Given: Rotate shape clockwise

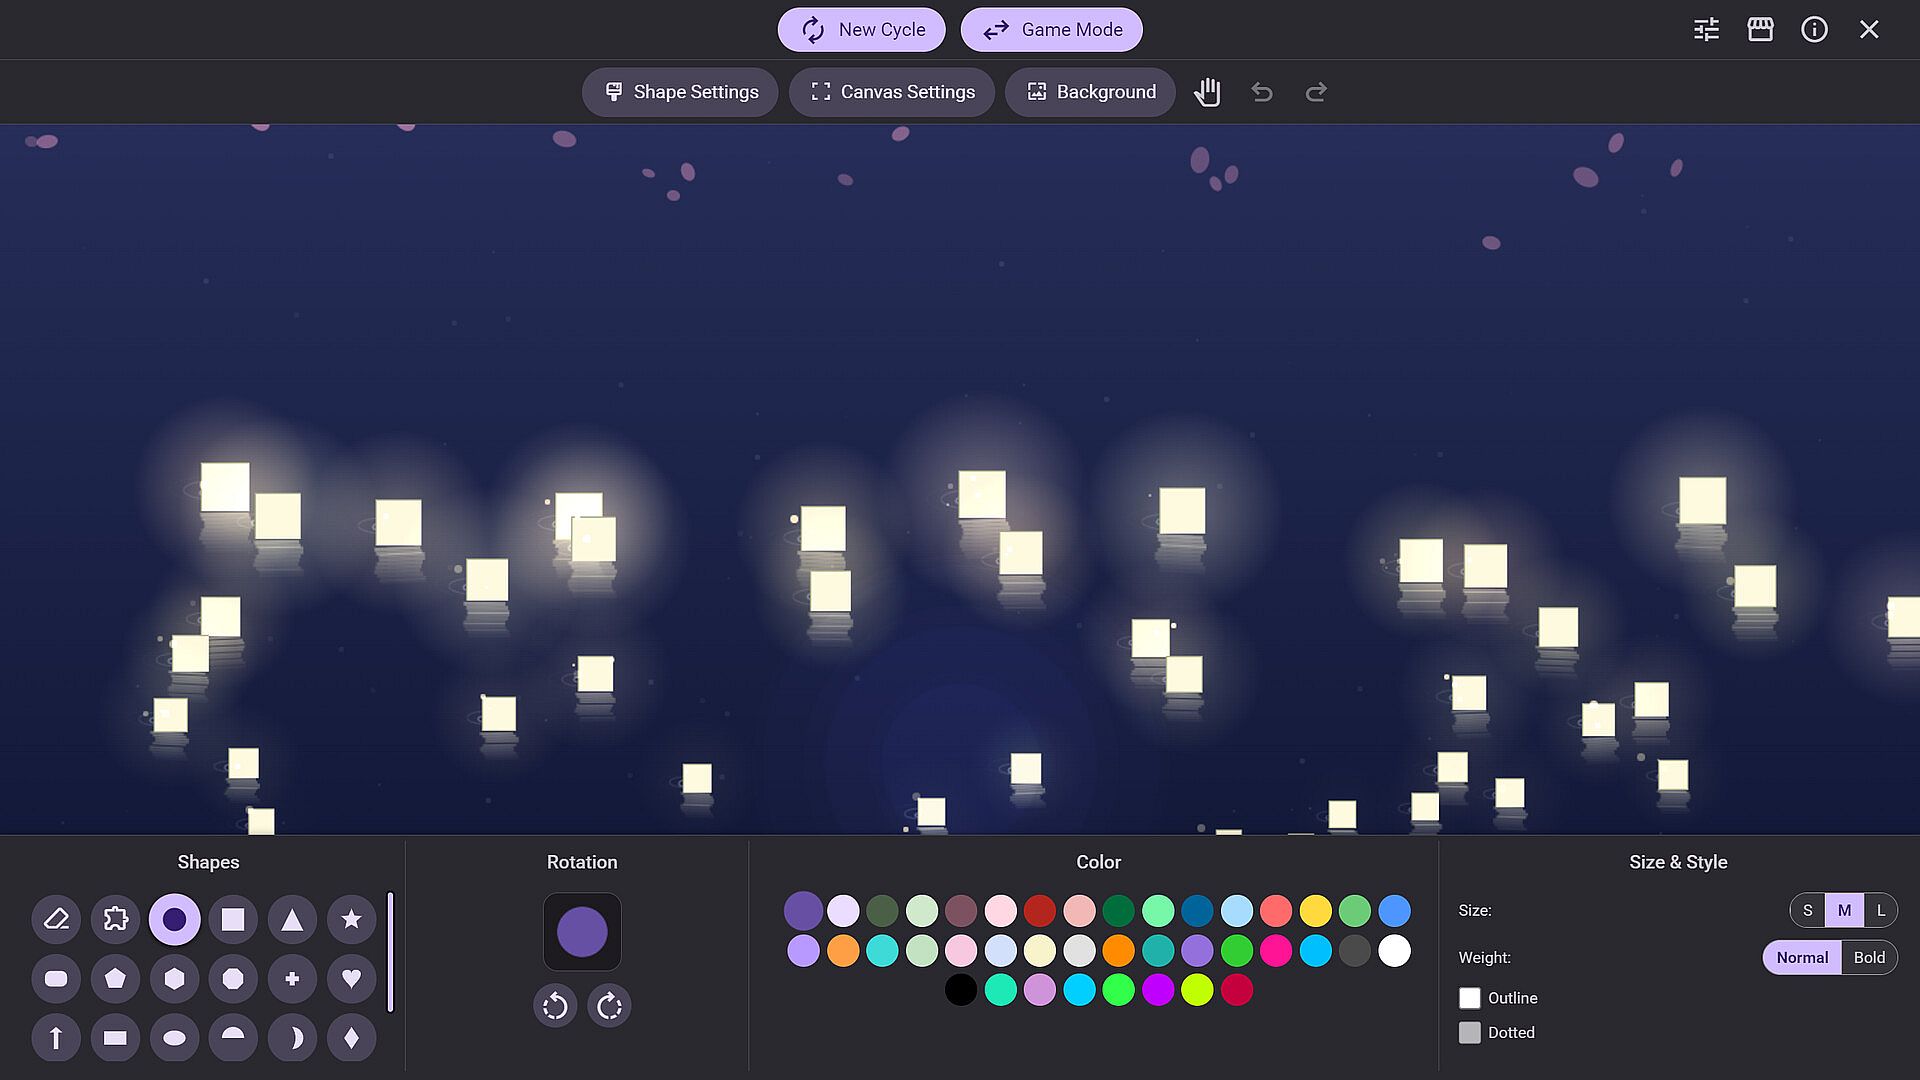Looking at the screenshot, I should [609, 1005].
